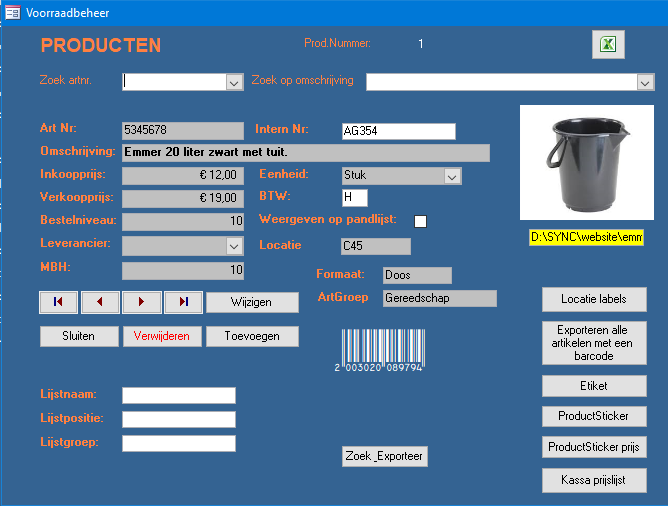
Task: Click the Lijstnaam input field
Action: tap(179, 395)
